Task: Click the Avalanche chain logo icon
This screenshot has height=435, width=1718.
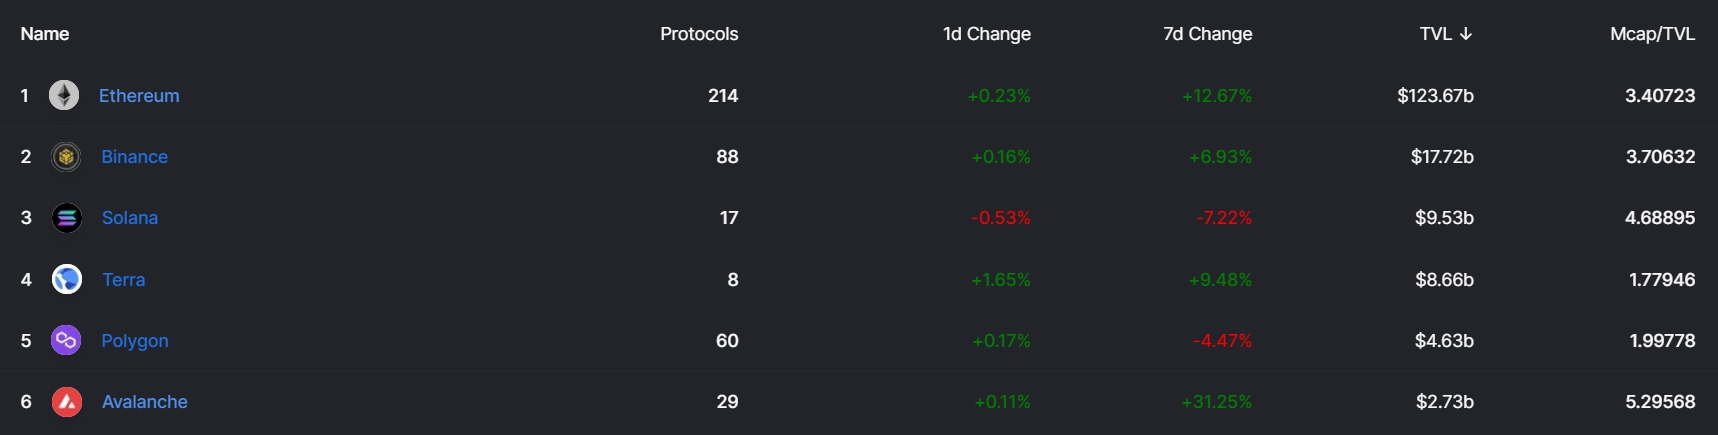Action: [67, 402]
